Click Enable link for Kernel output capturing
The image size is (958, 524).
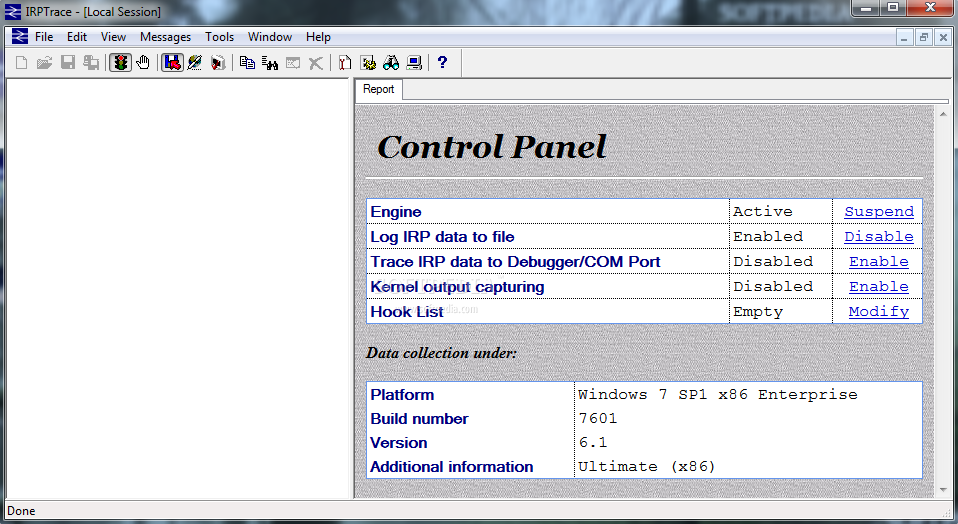tap(879, 286)
